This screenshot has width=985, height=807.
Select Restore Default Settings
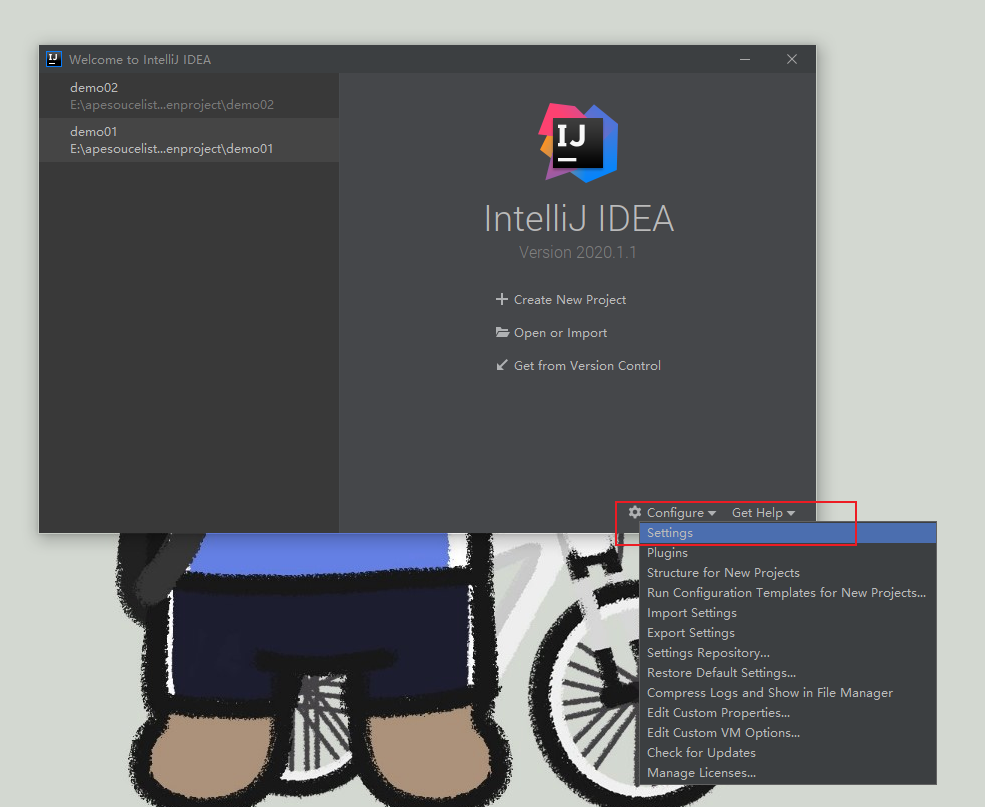788,673
